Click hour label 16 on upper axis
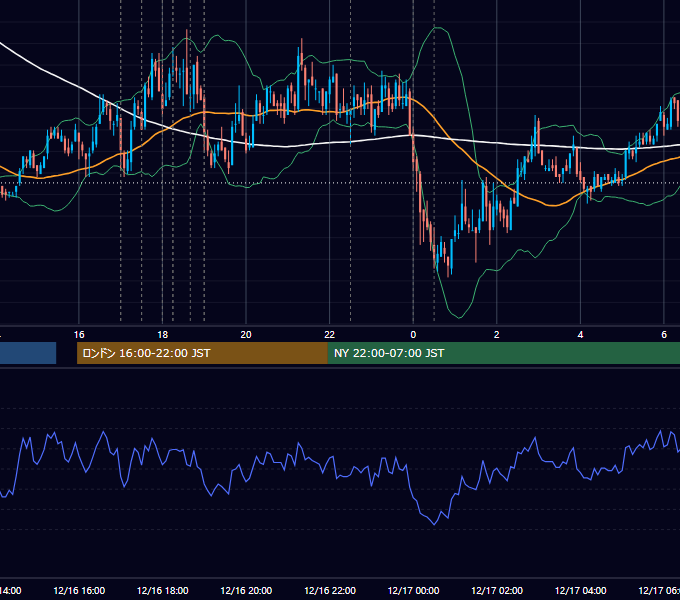The height and width of the screenshot is (600, 680). click(79, 335)
